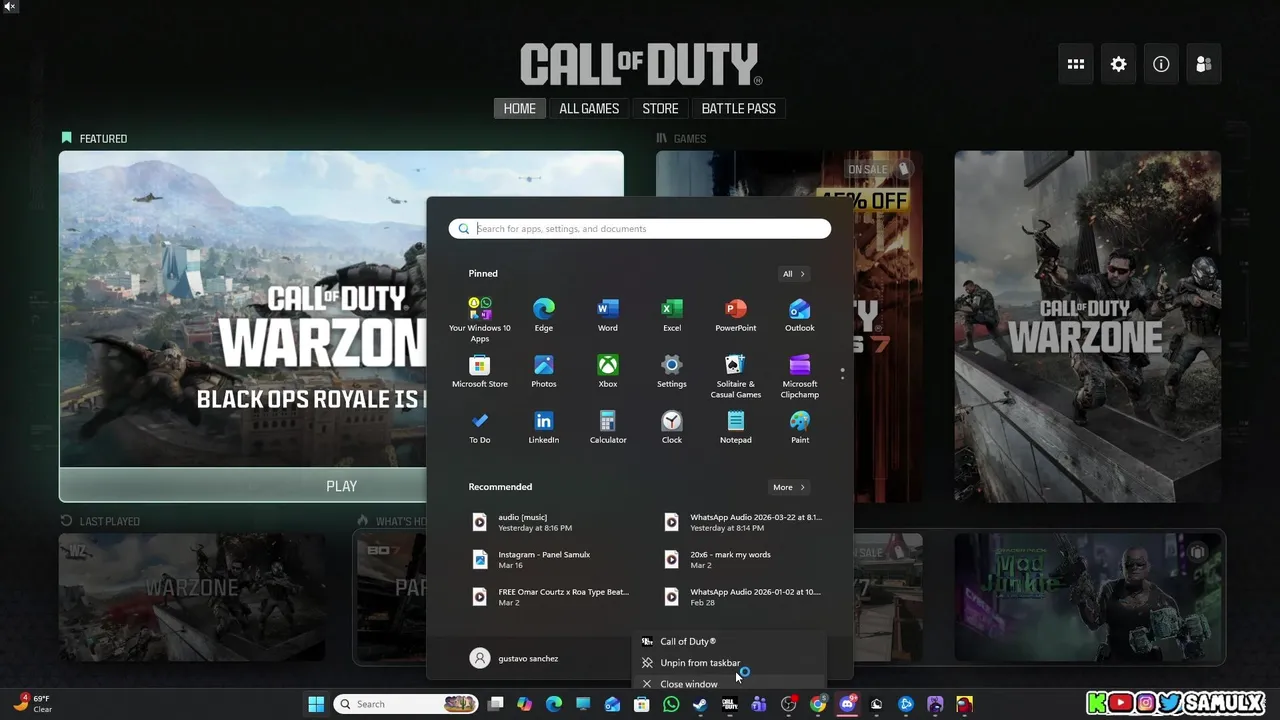Select the Warzone card in Games section
This screenshot has width=1280, height=720.
tap(1087, 326)
